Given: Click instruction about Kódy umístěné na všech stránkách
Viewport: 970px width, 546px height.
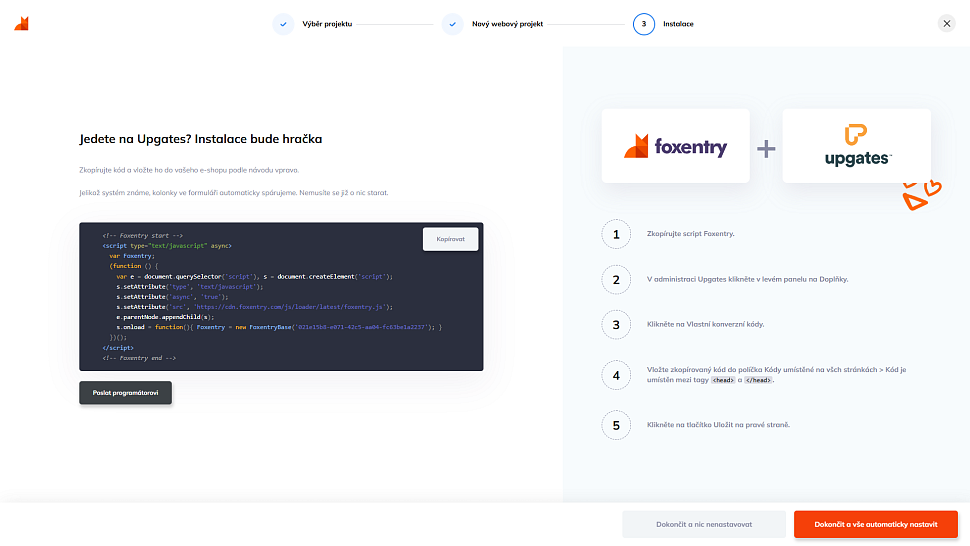Looking at the screenshot, I should coord(776,375).
